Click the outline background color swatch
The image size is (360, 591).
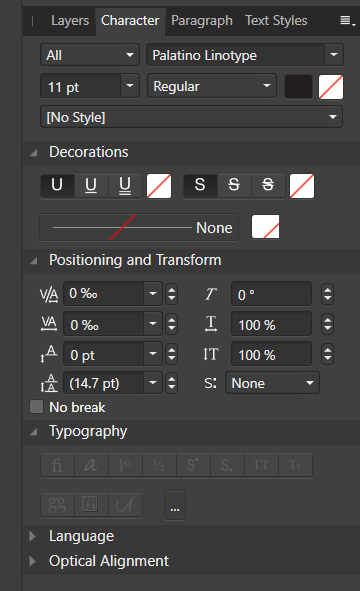point(266,227)
